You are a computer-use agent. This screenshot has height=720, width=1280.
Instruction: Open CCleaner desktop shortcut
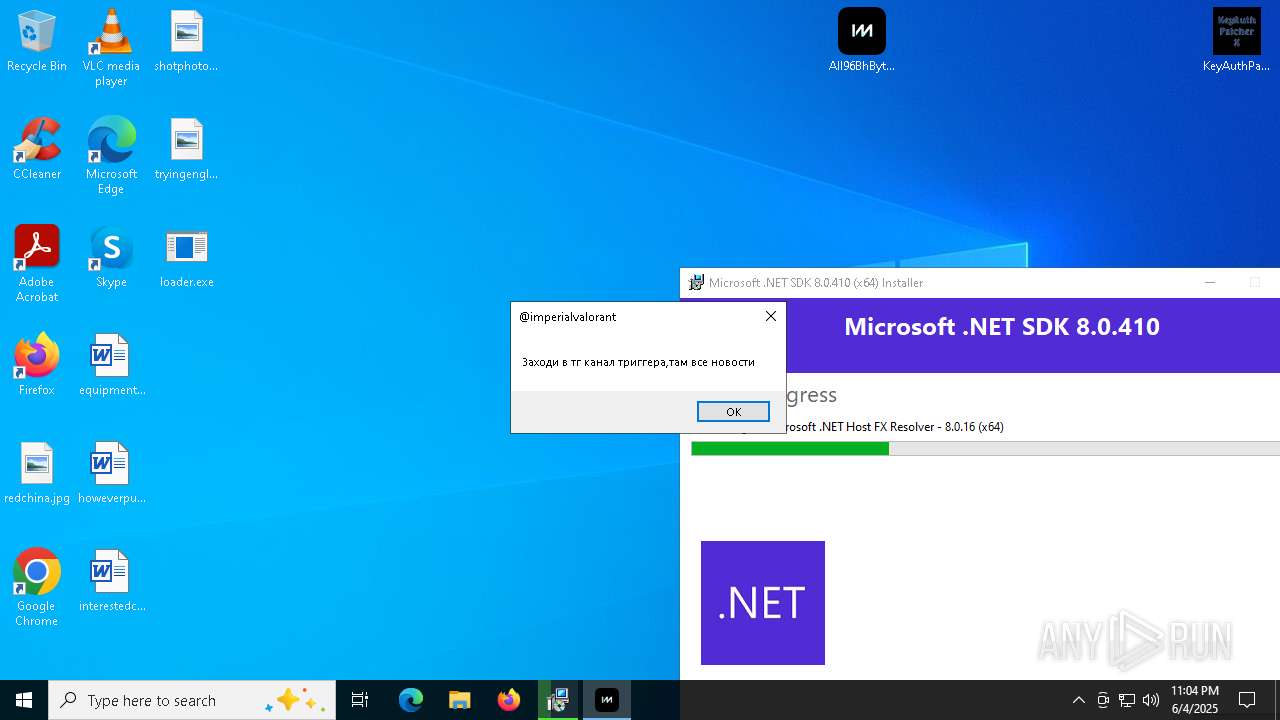point(37,149)
